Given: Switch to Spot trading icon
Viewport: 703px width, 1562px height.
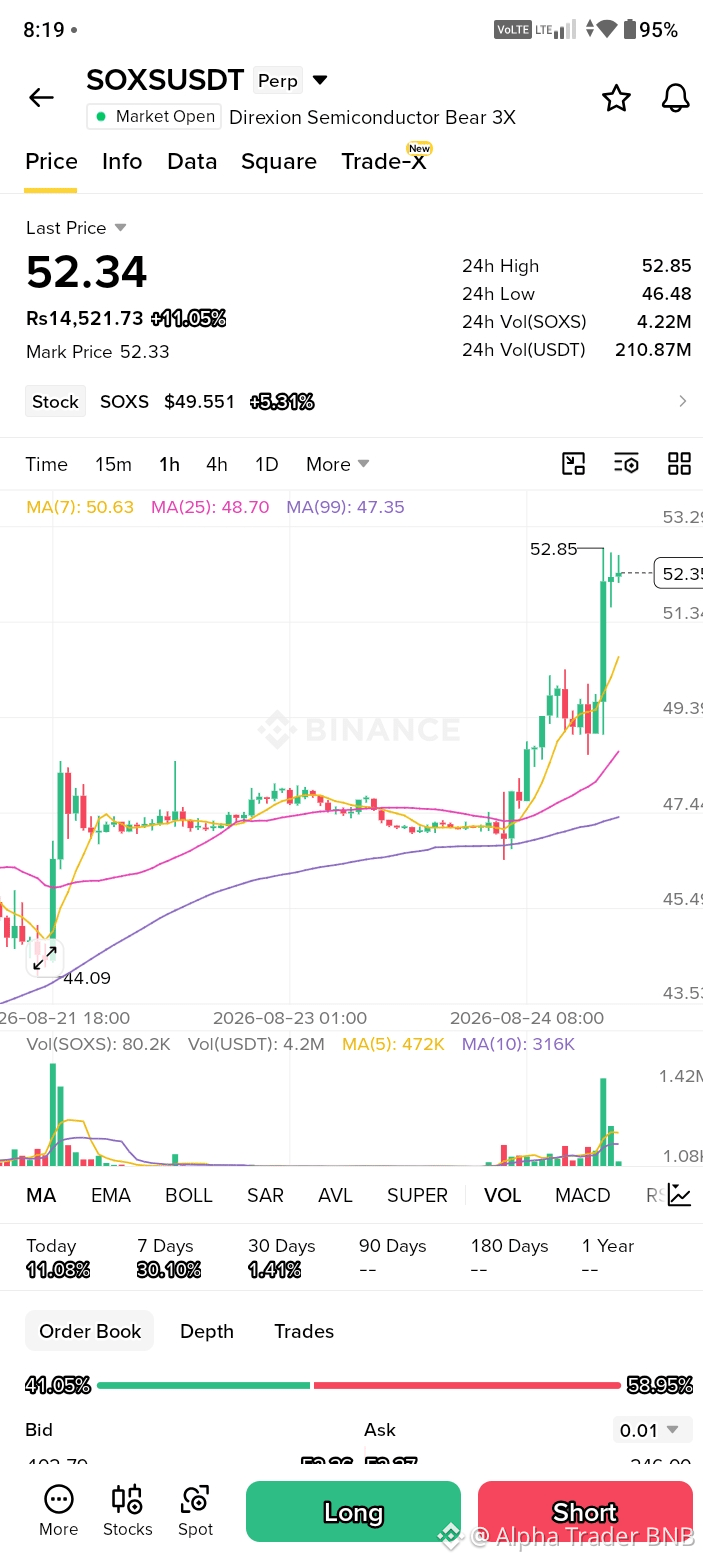Looking at the screenshot, I should 195,1511.
